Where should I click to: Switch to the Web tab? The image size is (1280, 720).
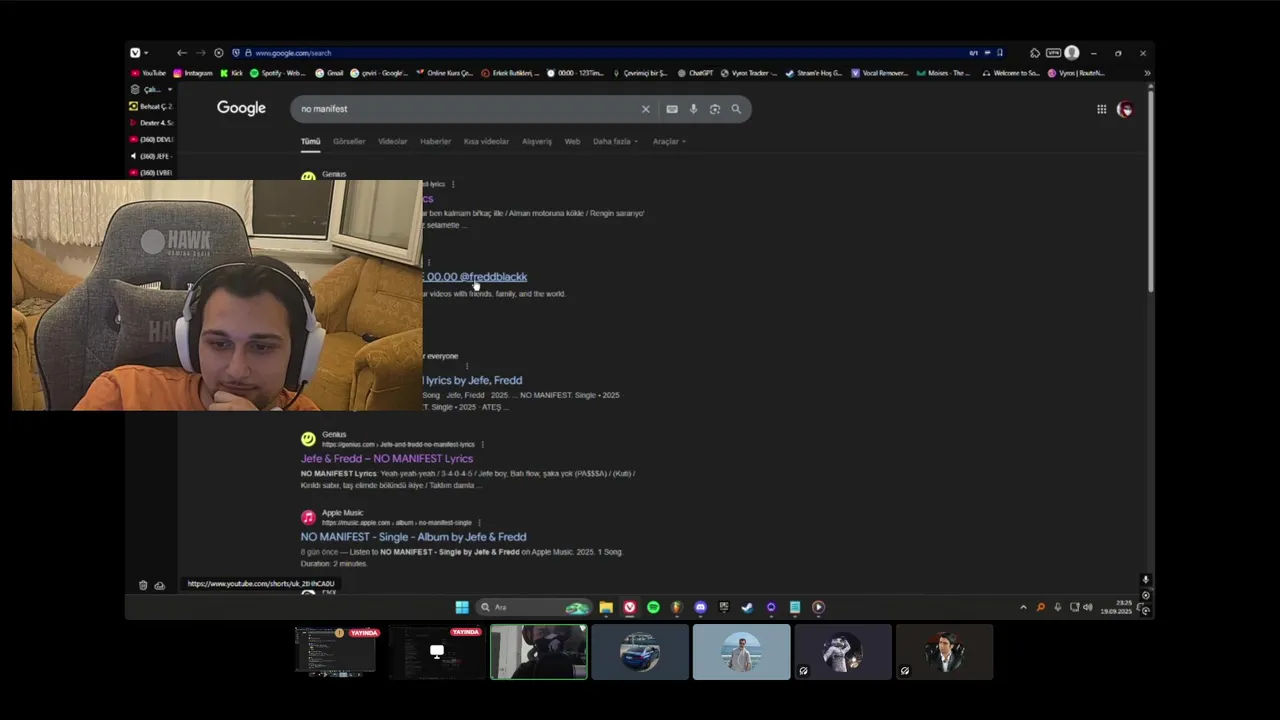click(572, 141)
